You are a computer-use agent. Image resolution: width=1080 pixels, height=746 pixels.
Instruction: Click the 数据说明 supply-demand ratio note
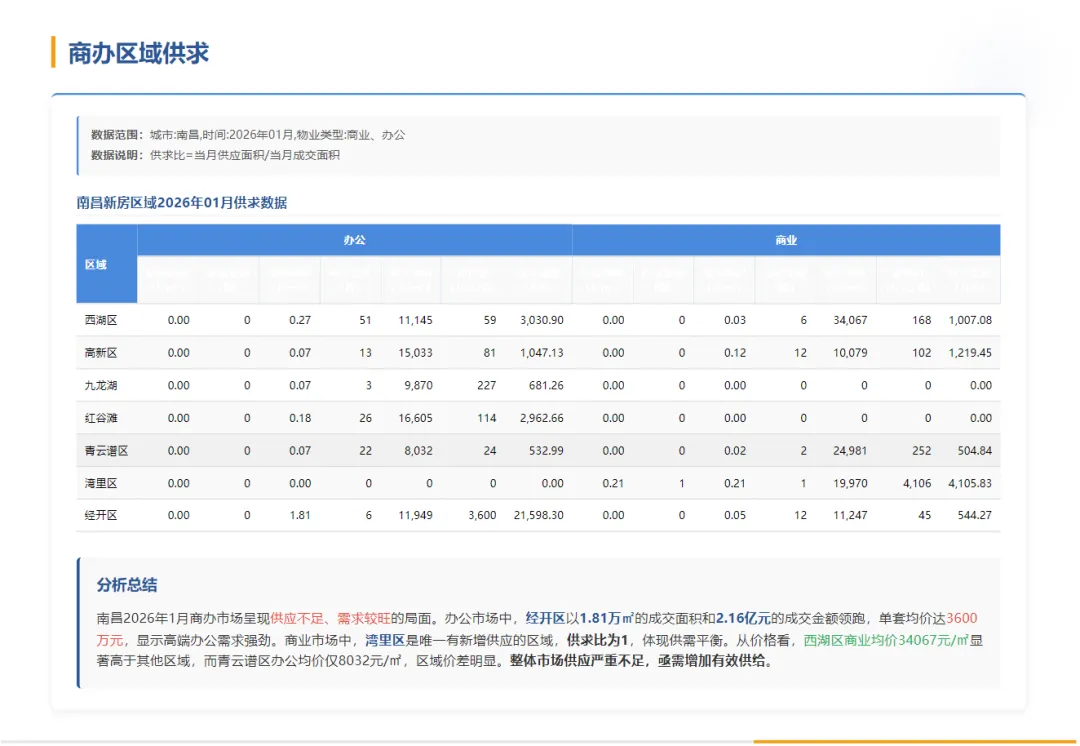(216, 155)
